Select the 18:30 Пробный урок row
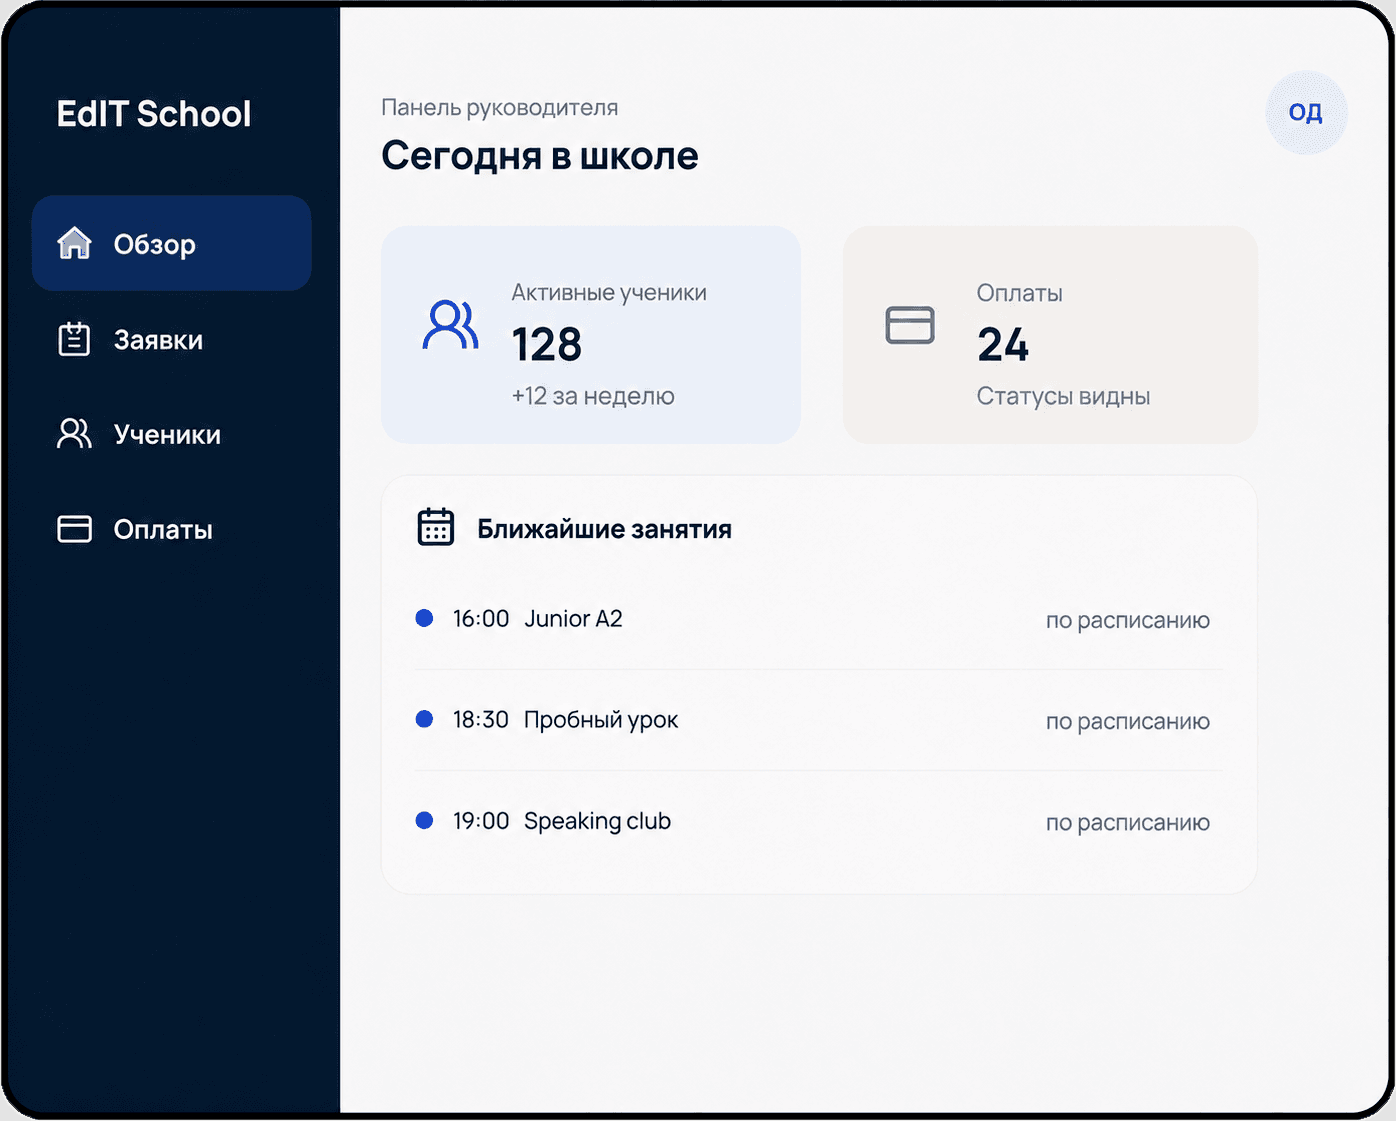The width and height of the screenshot is (1396, 1121). point(819,720)
